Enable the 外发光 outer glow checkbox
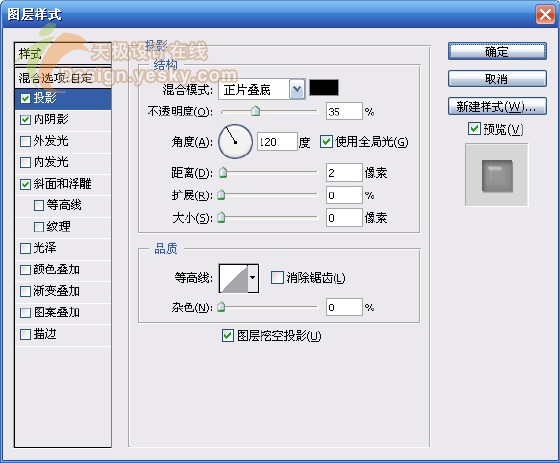This screenshot has width=560, height=463. pos(25,141)
